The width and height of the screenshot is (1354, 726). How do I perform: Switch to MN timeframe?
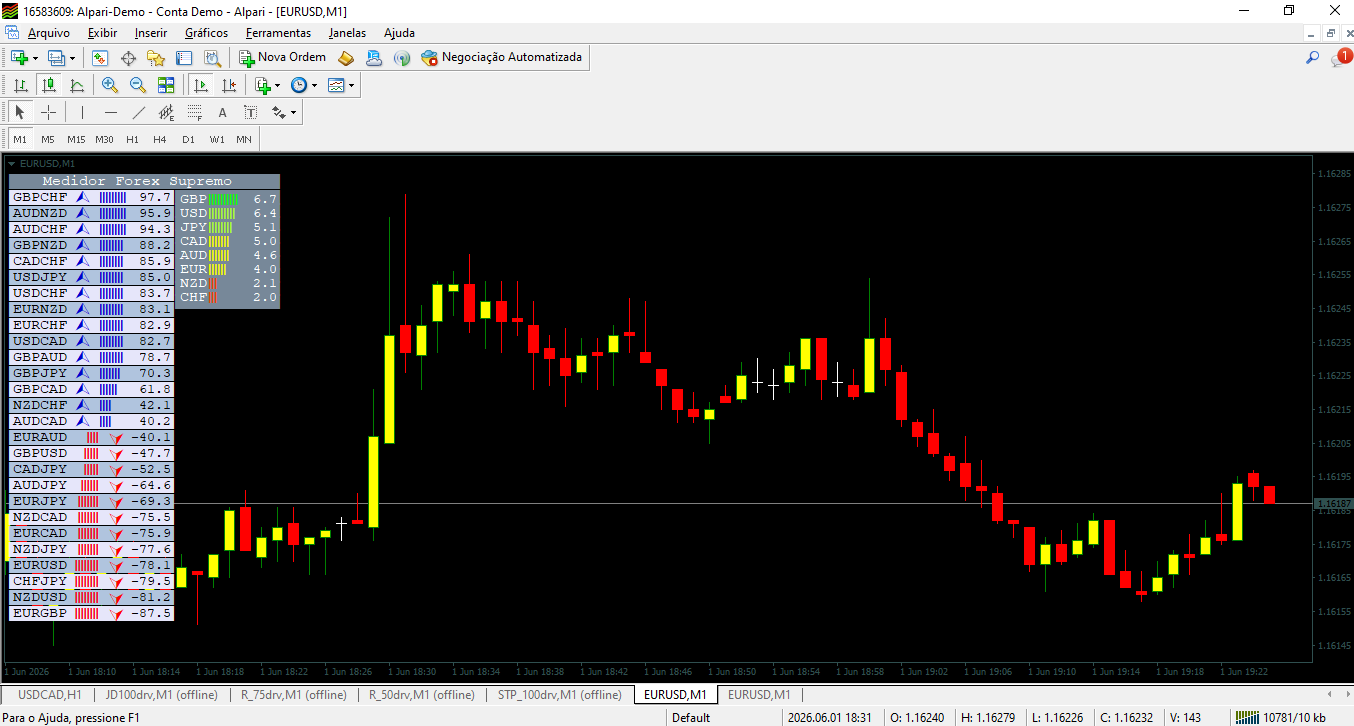(244, 139)
